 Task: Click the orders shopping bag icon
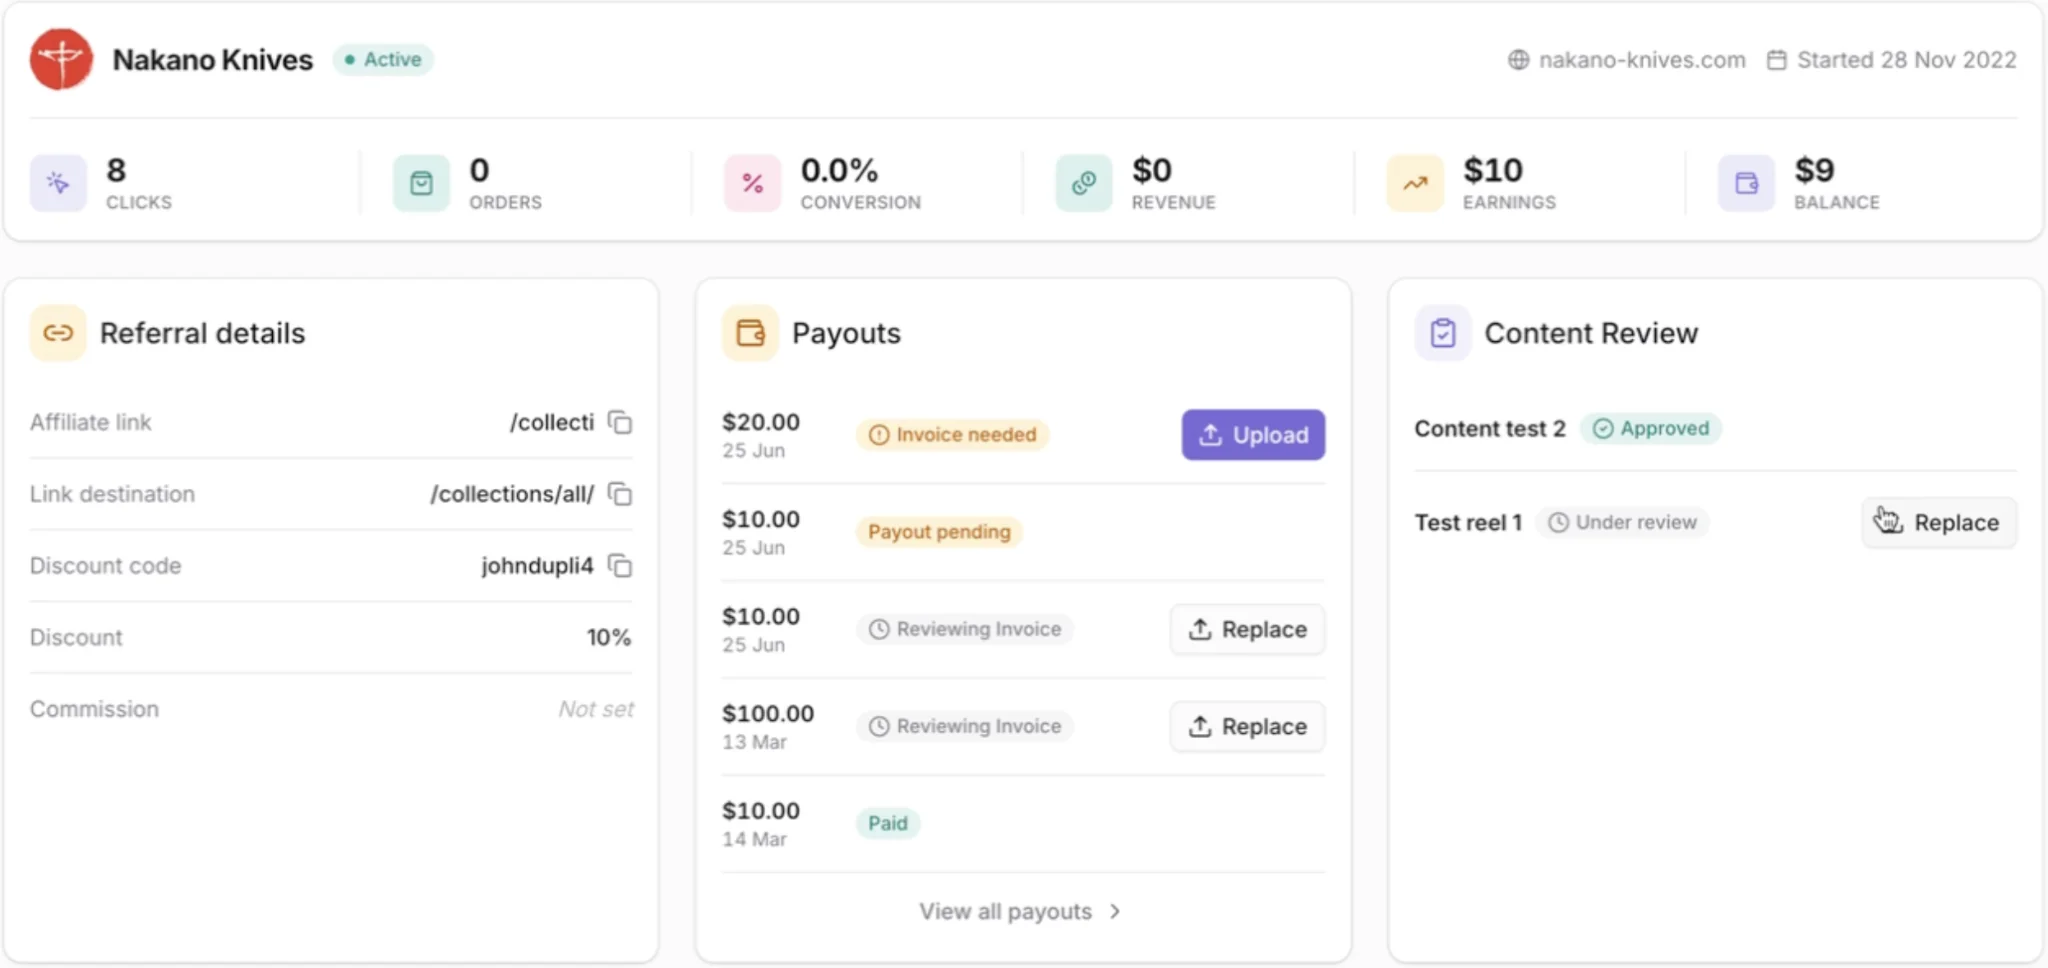(x=421, y=183)
